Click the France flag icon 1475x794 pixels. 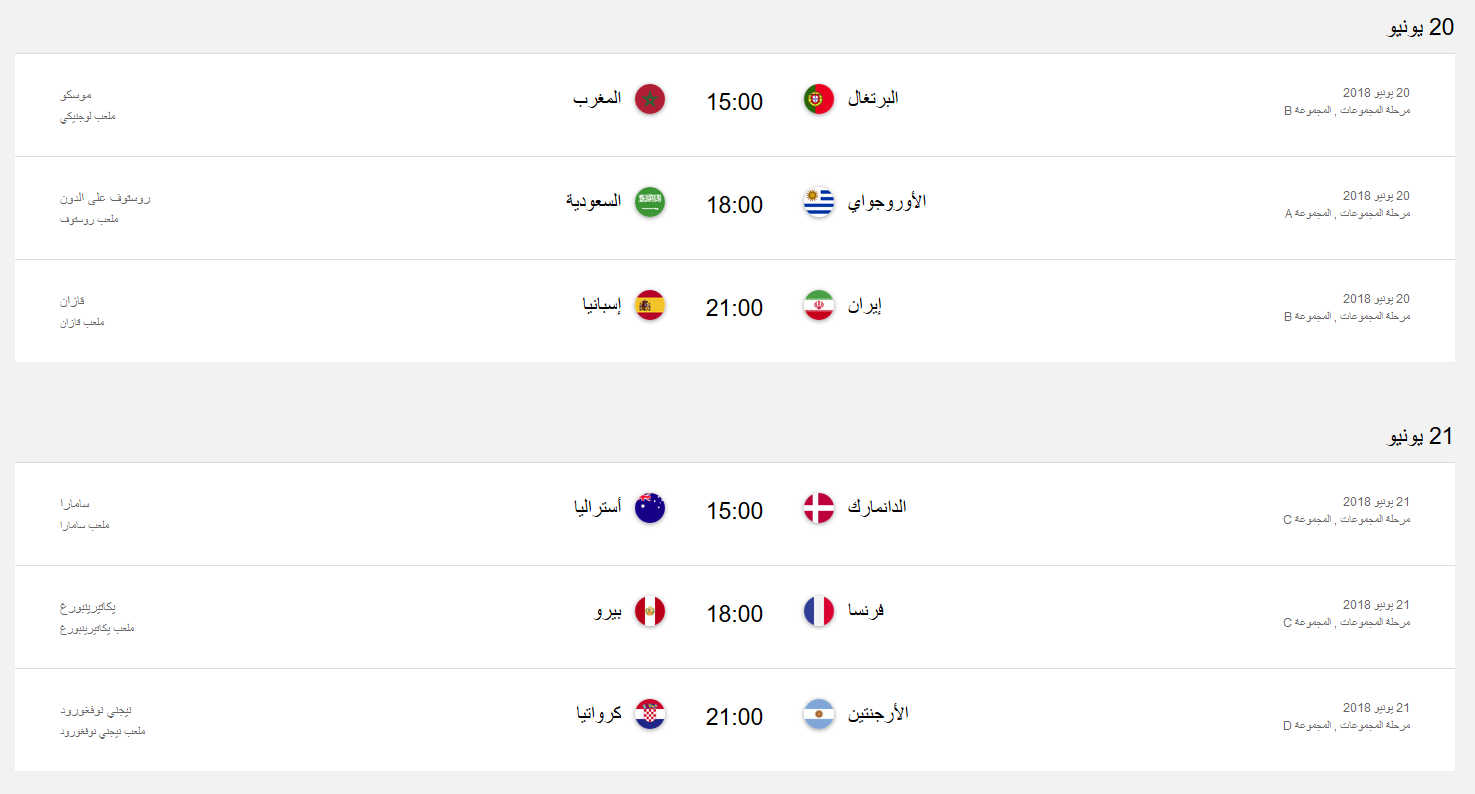click(817, 612)
